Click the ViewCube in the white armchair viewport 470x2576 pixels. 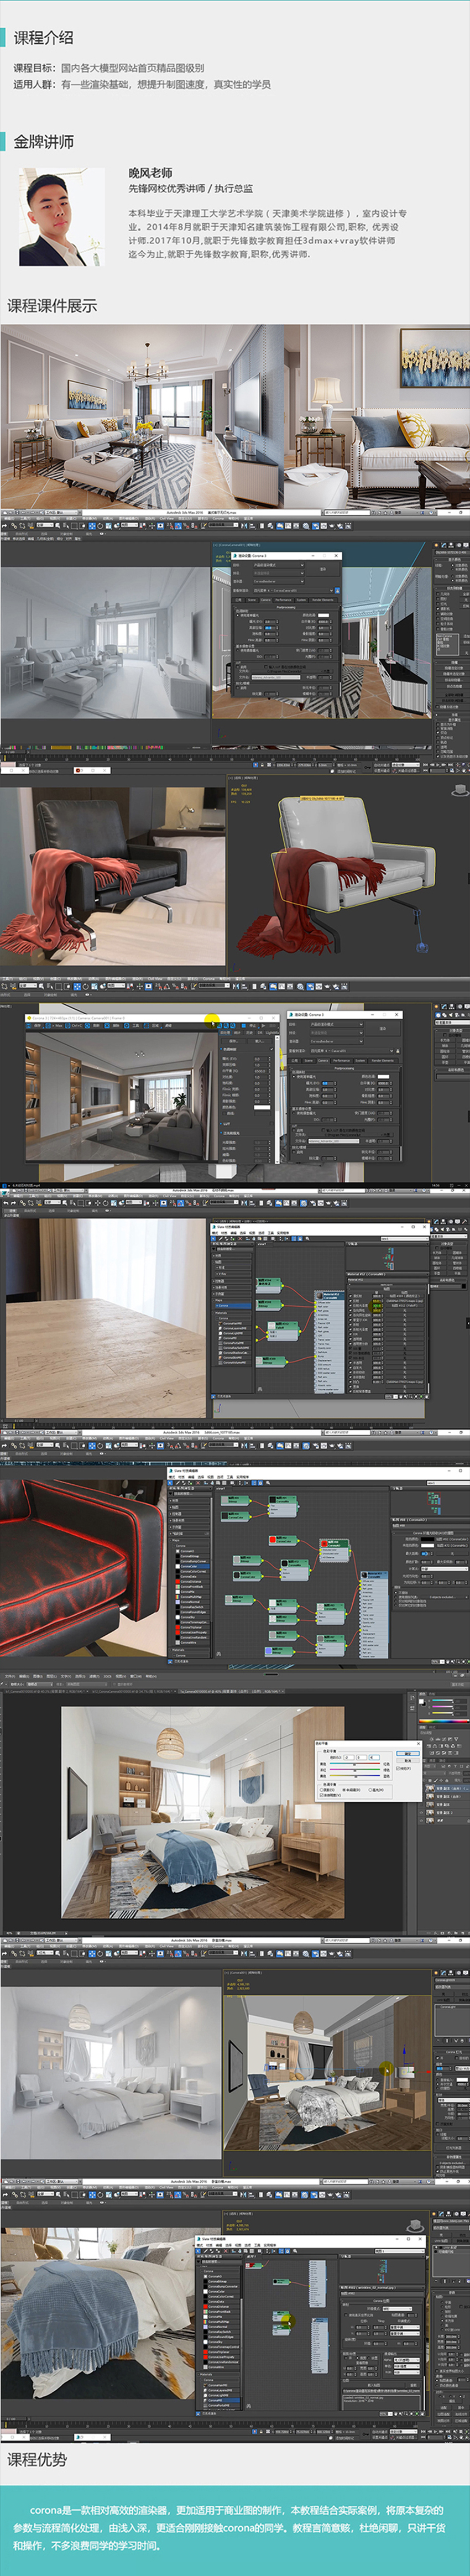pyautogui.click(x=457, y=791)
